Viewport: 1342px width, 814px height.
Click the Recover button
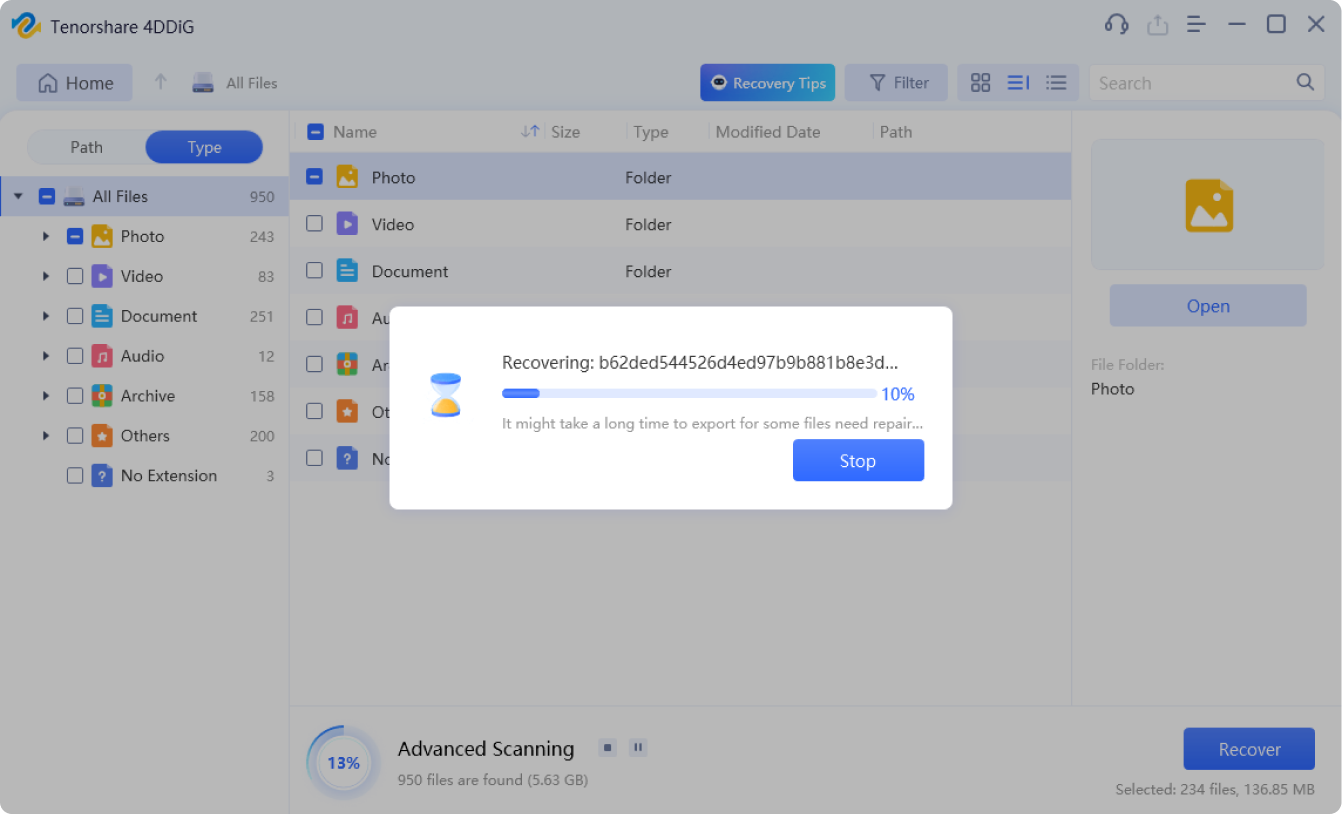(x=1249, y=749)
